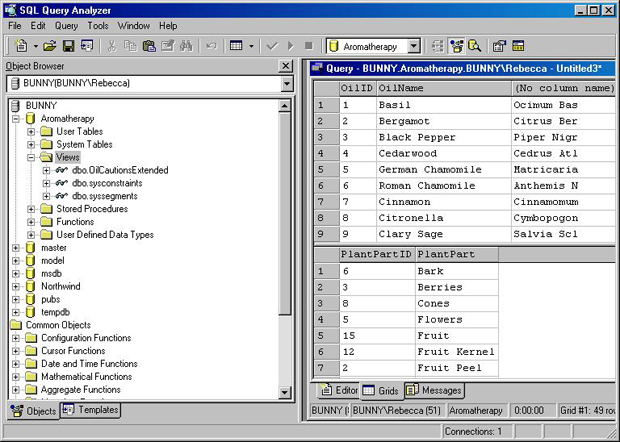Open the New Query dropdown arrow
This screenshot has height=442, width=620.
tap(35, 46)
